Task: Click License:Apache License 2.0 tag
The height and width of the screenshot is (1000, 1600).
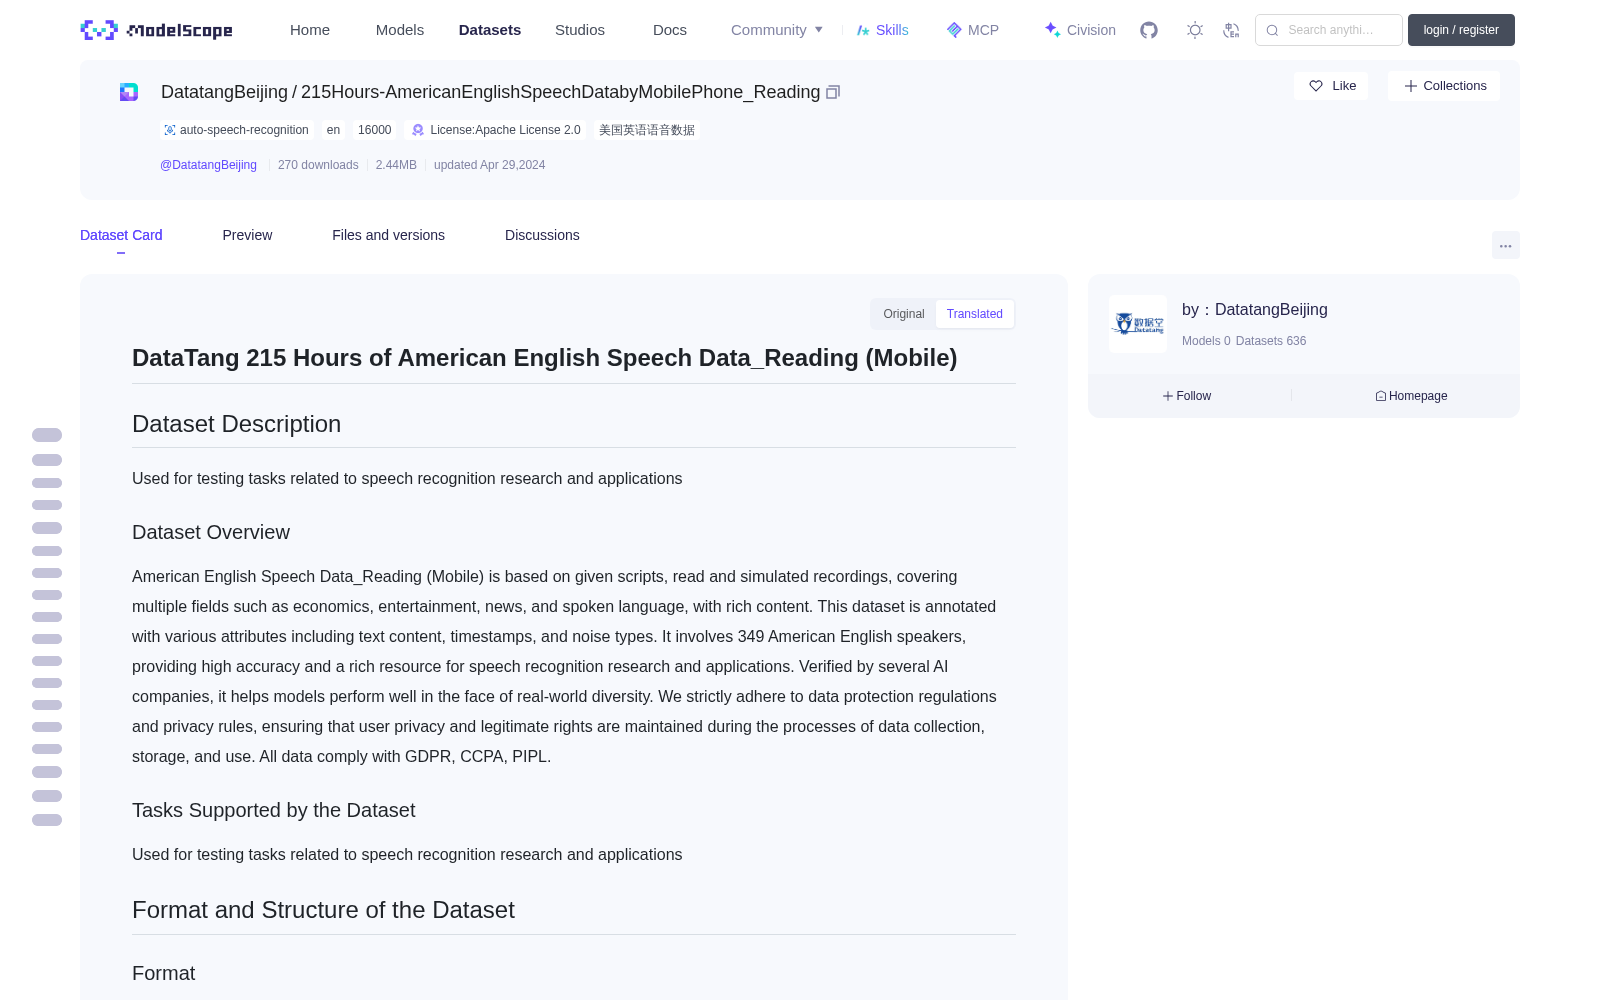Action: pyautogui.click(x=496, y=130)
